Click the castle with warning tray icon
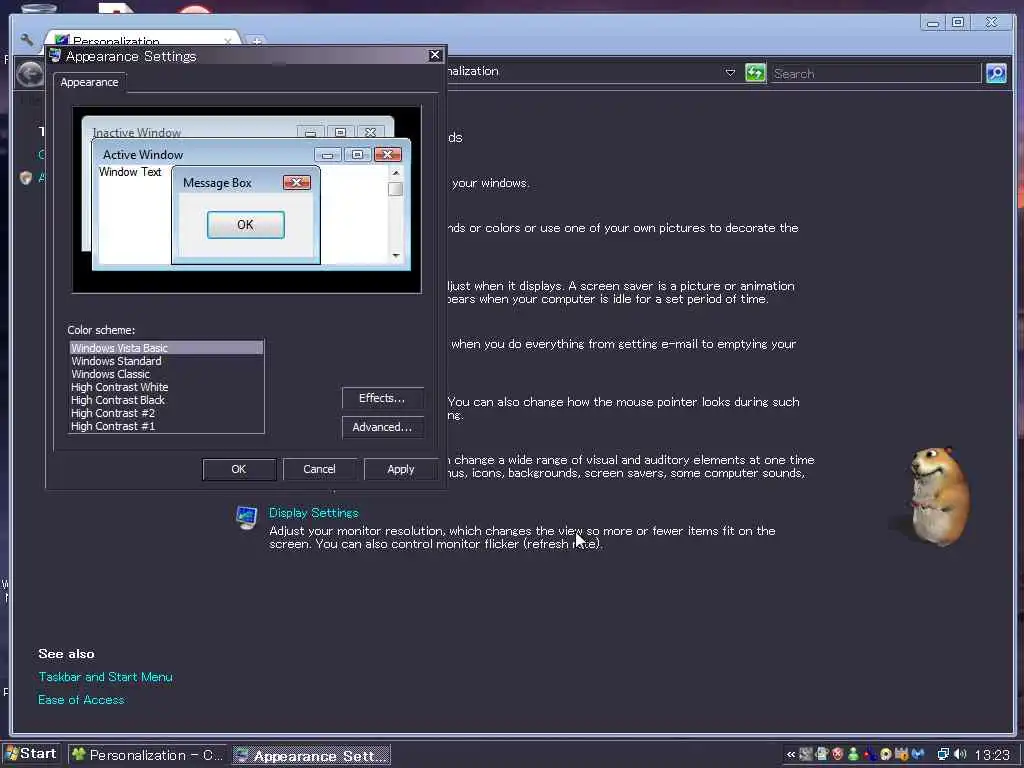 click(902, 754)
